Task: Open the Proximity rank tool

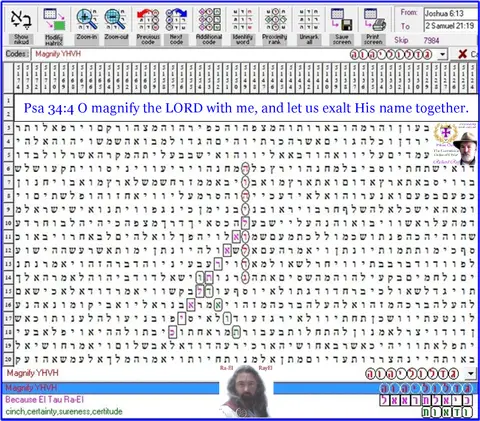Action: point(275,19)
